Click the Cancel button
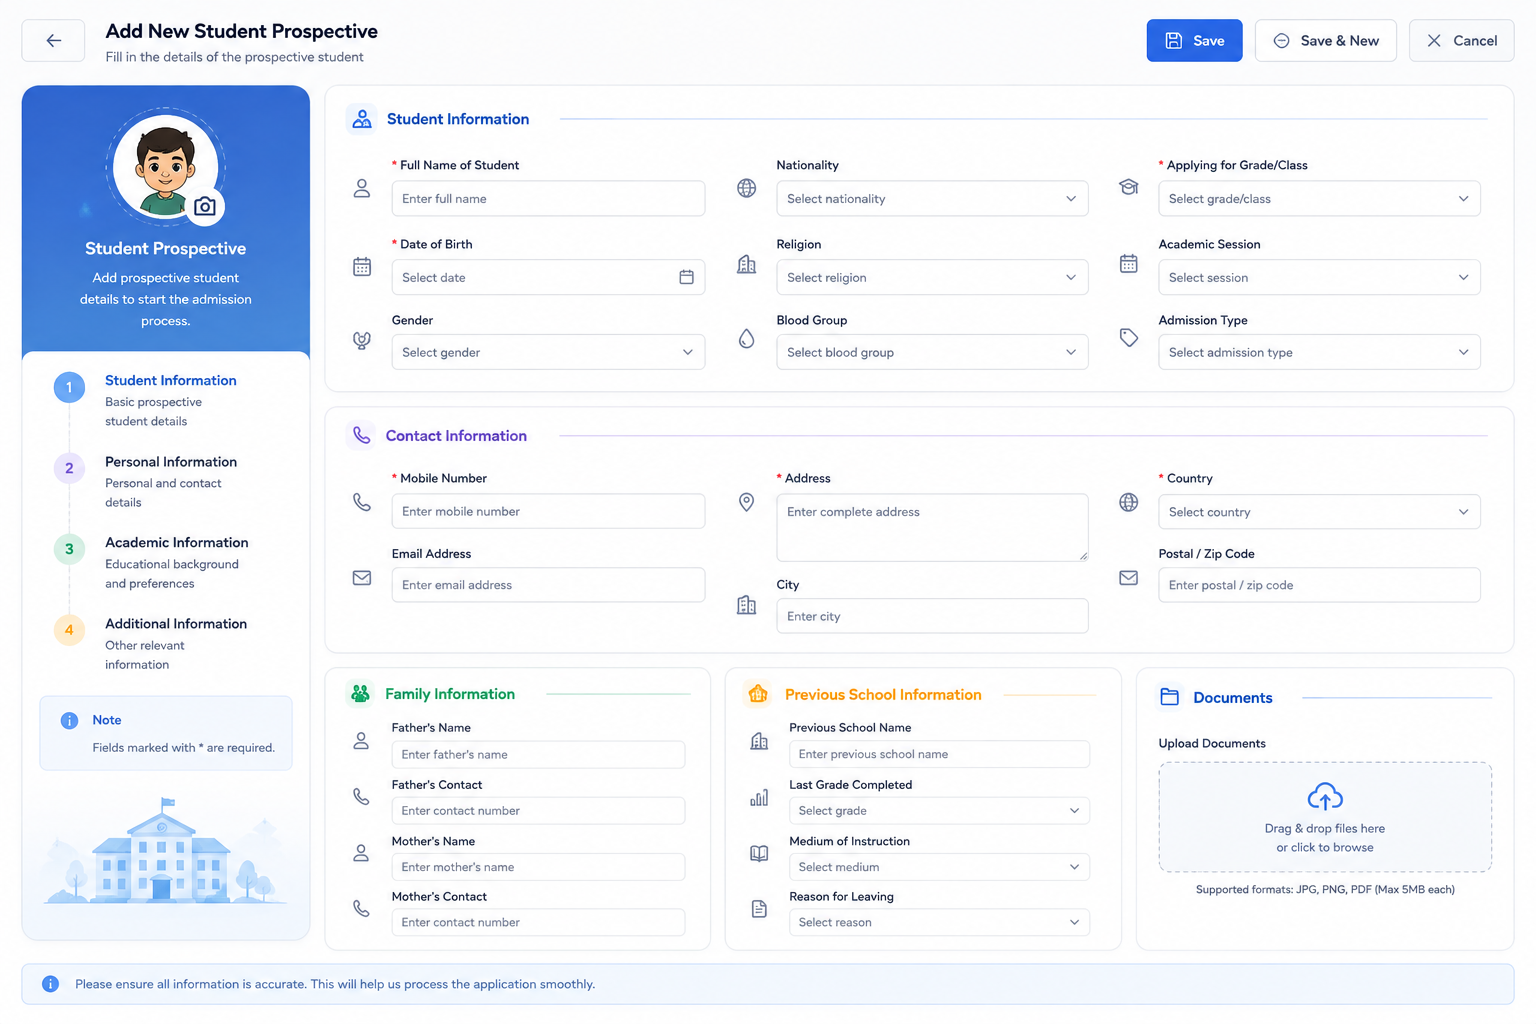The width and height of the screenshot is (1536, 1024). coord(1461,41)
